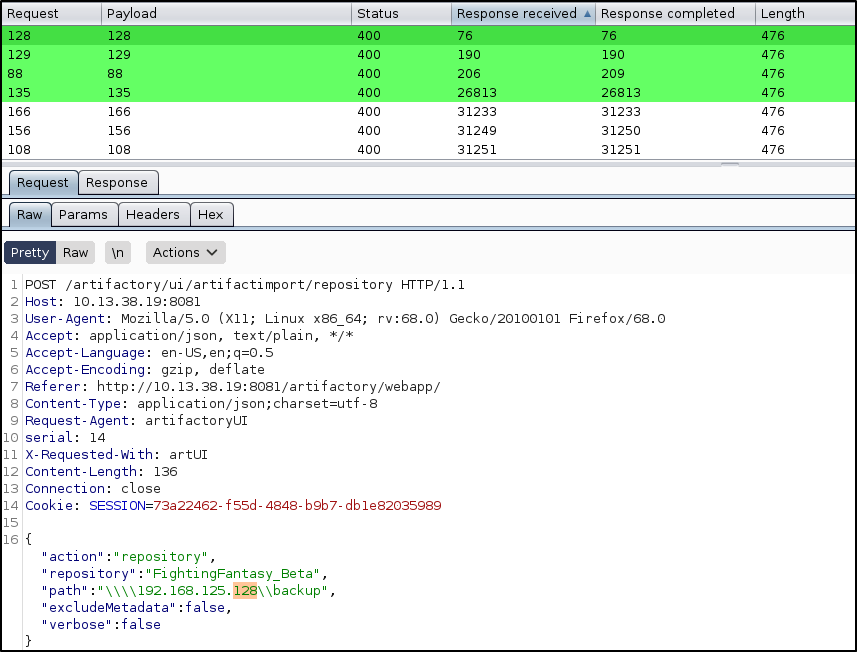This screenshot has width=857, height=652.
Task: Open the Actions dropdown menu
Action: [x=186, y=253]
